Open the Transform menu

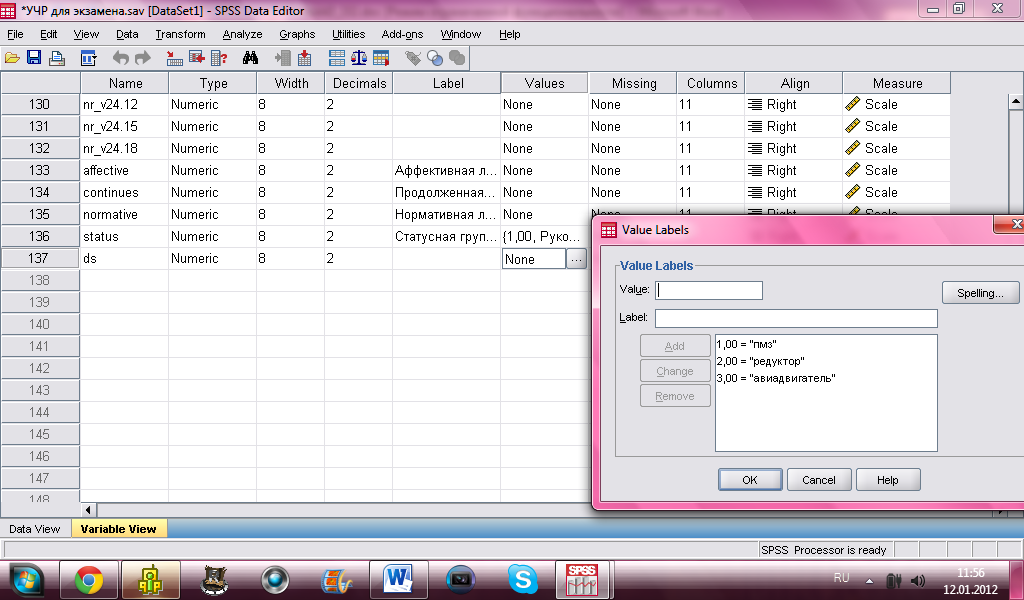tap(180, 34)
